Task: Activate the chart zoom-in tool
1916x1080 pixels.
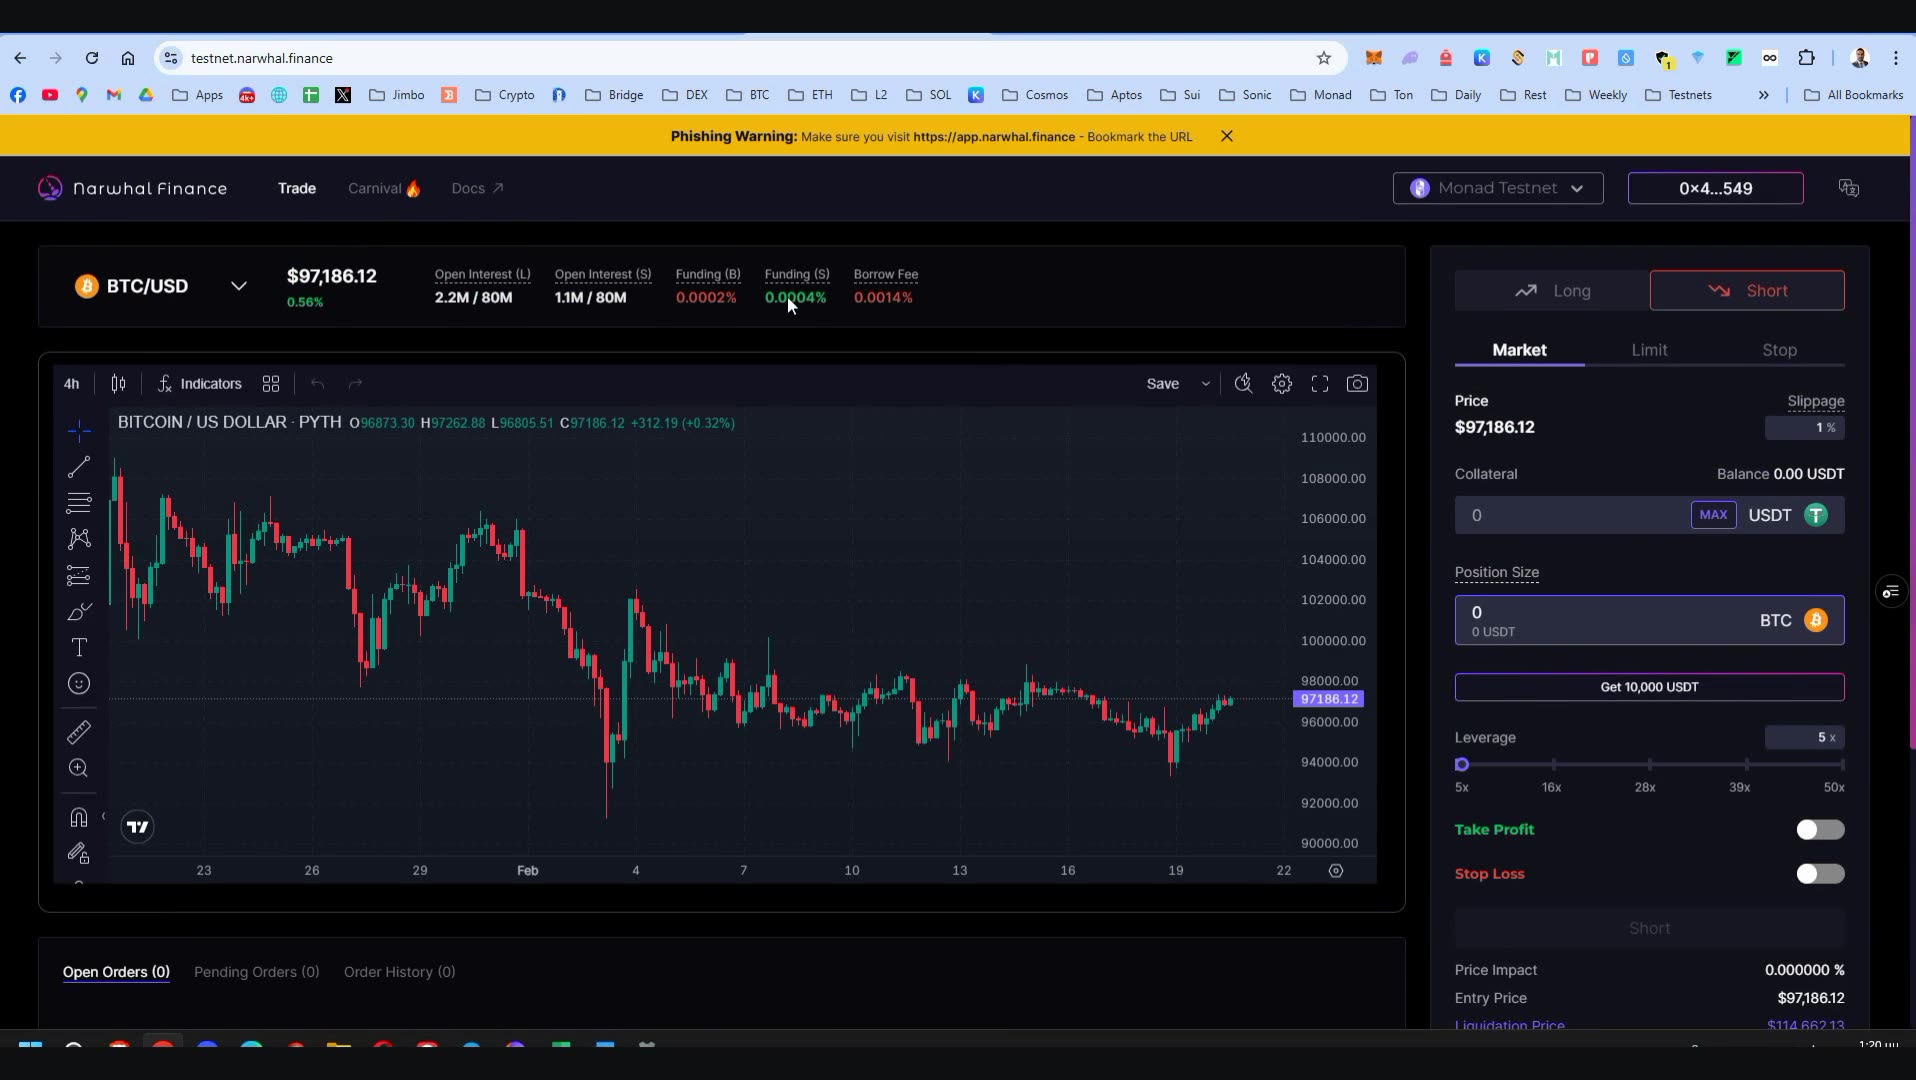Action: (x=78, y=768)
